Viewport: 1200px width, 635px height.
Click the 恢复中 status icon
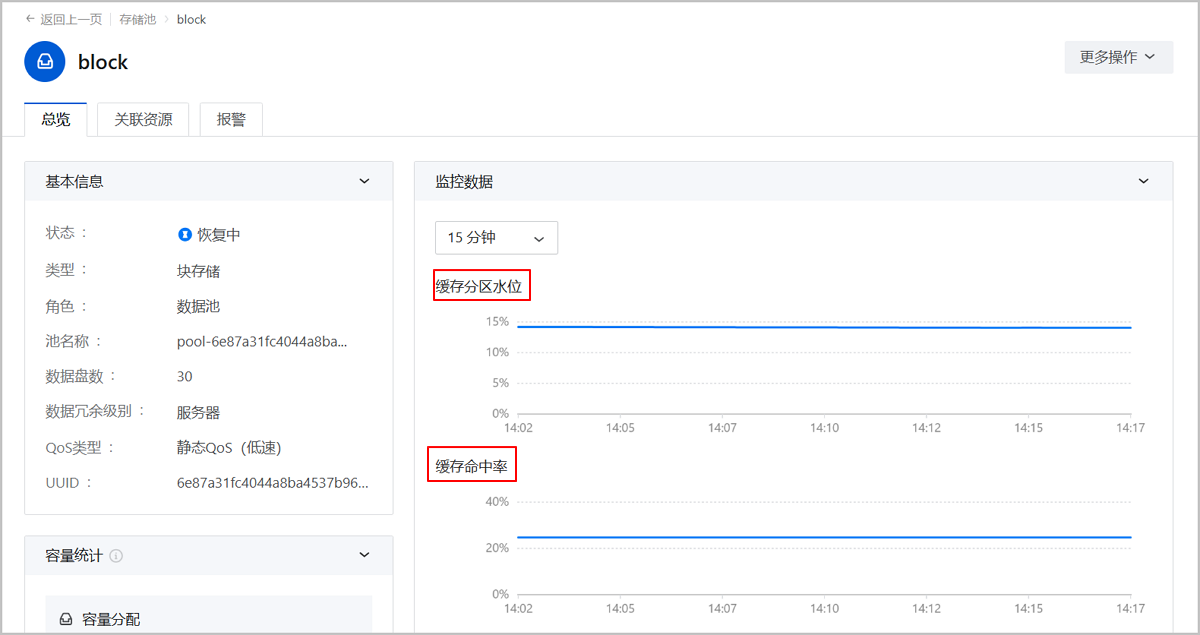(x=184, y=235)
